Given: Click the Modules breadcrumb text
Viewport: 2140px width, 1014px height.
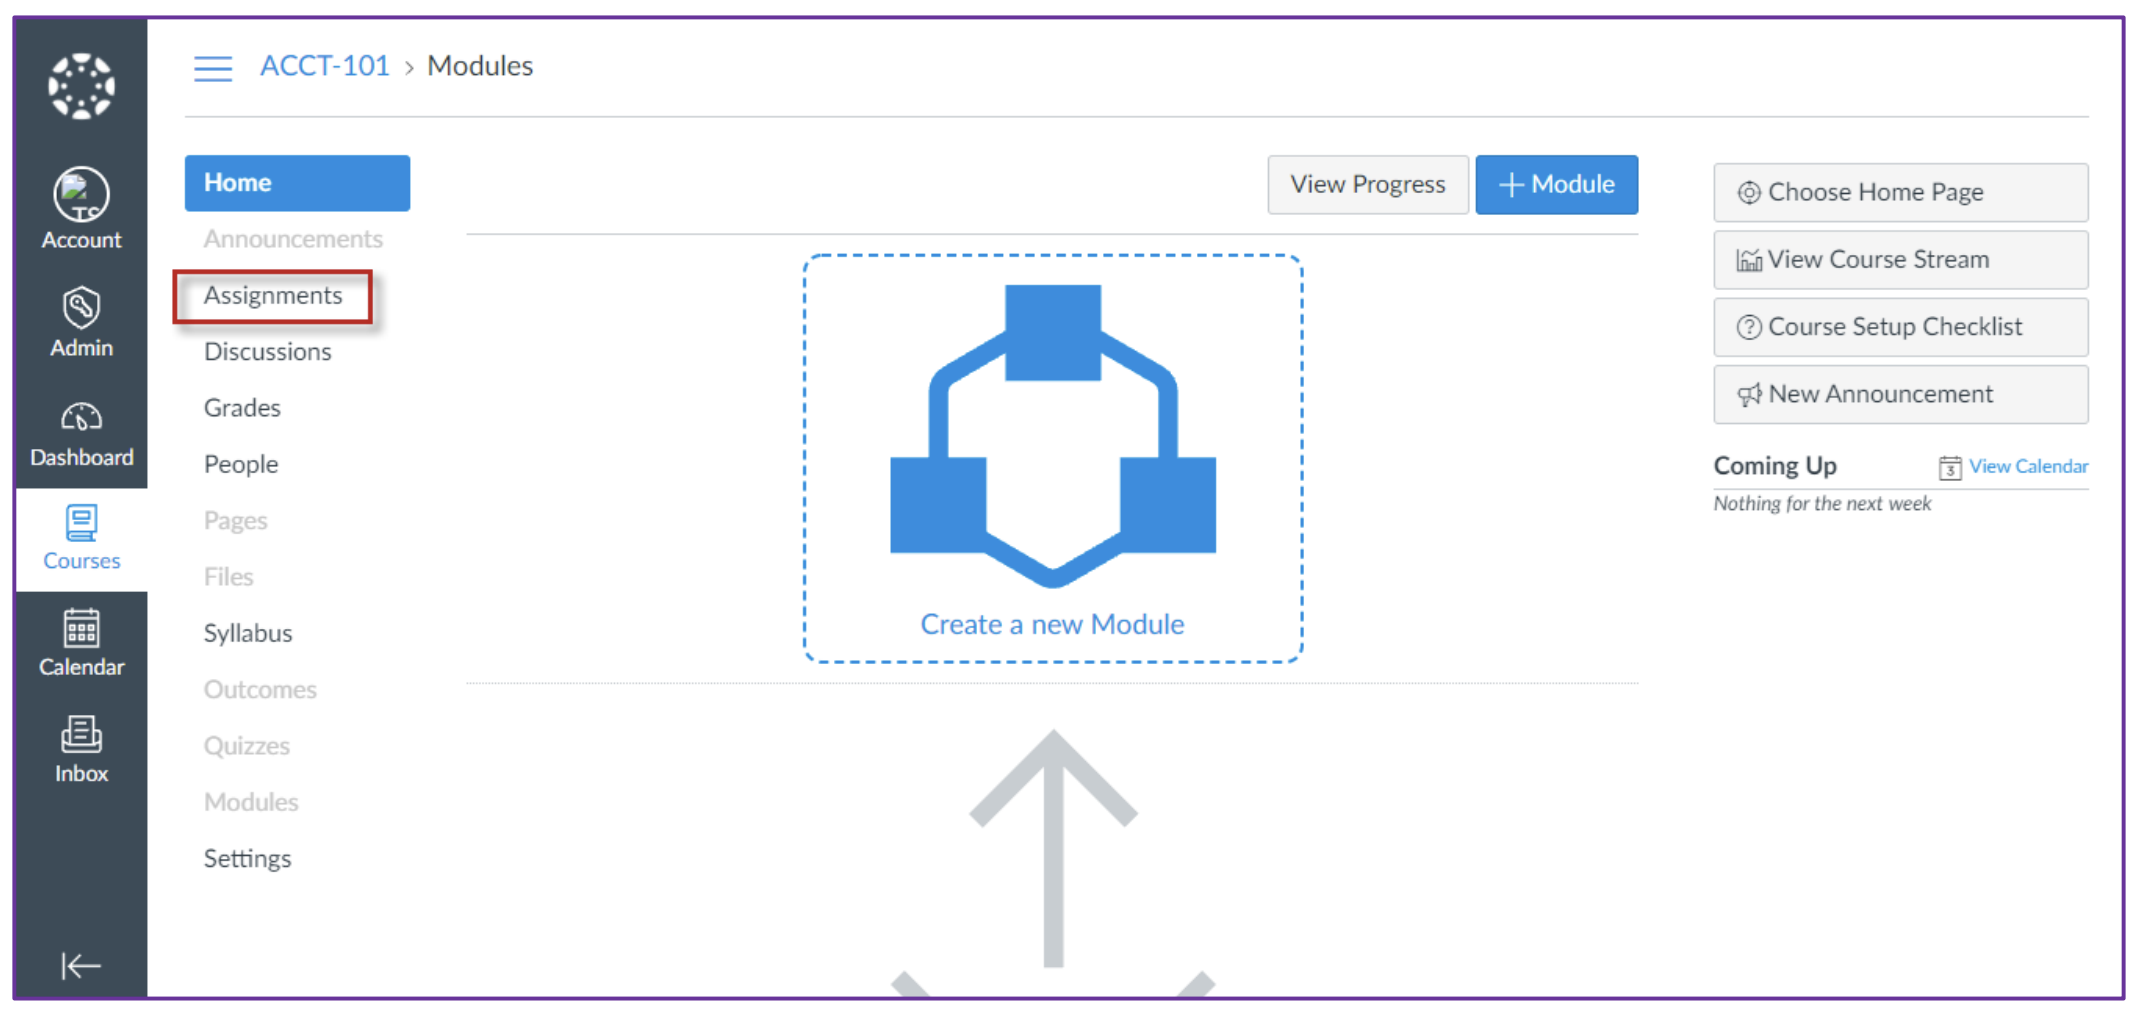Looking at the screenshot, I should [480, 66].
